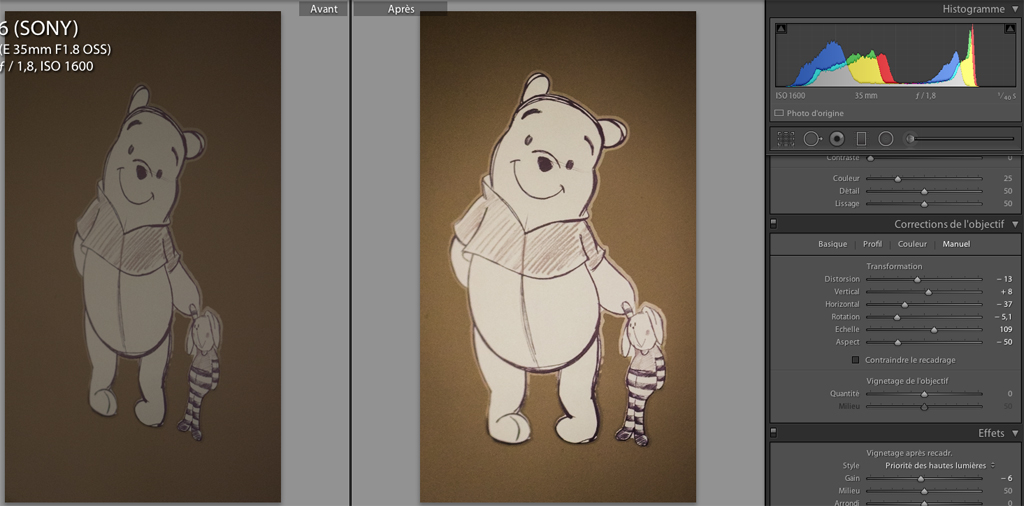Click the Avant view label

click(x=324, y=9)
